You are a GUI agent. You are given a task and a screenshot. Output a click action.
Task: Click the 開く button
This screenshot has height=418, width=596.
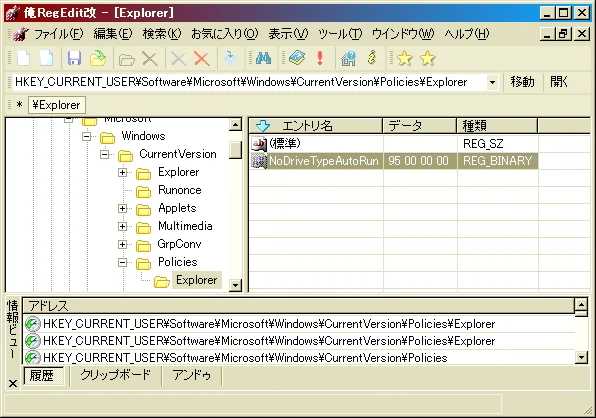[x=559, y=82]
